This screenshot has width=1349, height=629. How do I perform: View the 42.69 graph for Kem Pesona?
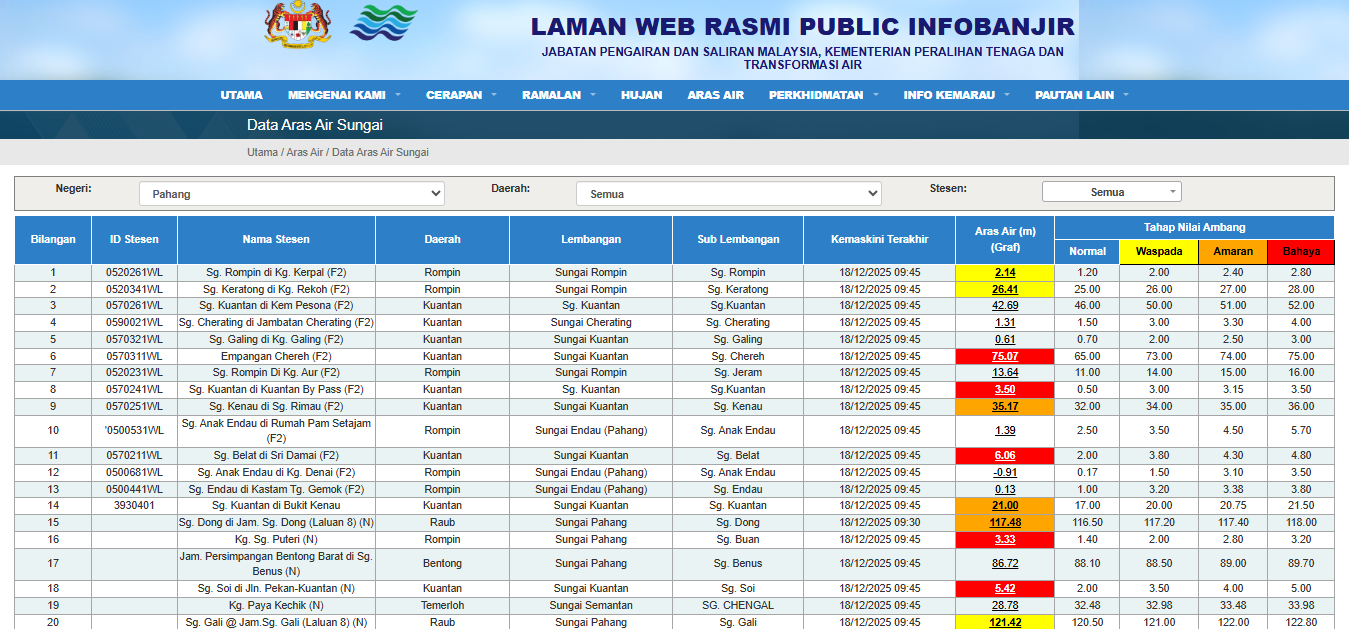click(x=1005, y=306)
